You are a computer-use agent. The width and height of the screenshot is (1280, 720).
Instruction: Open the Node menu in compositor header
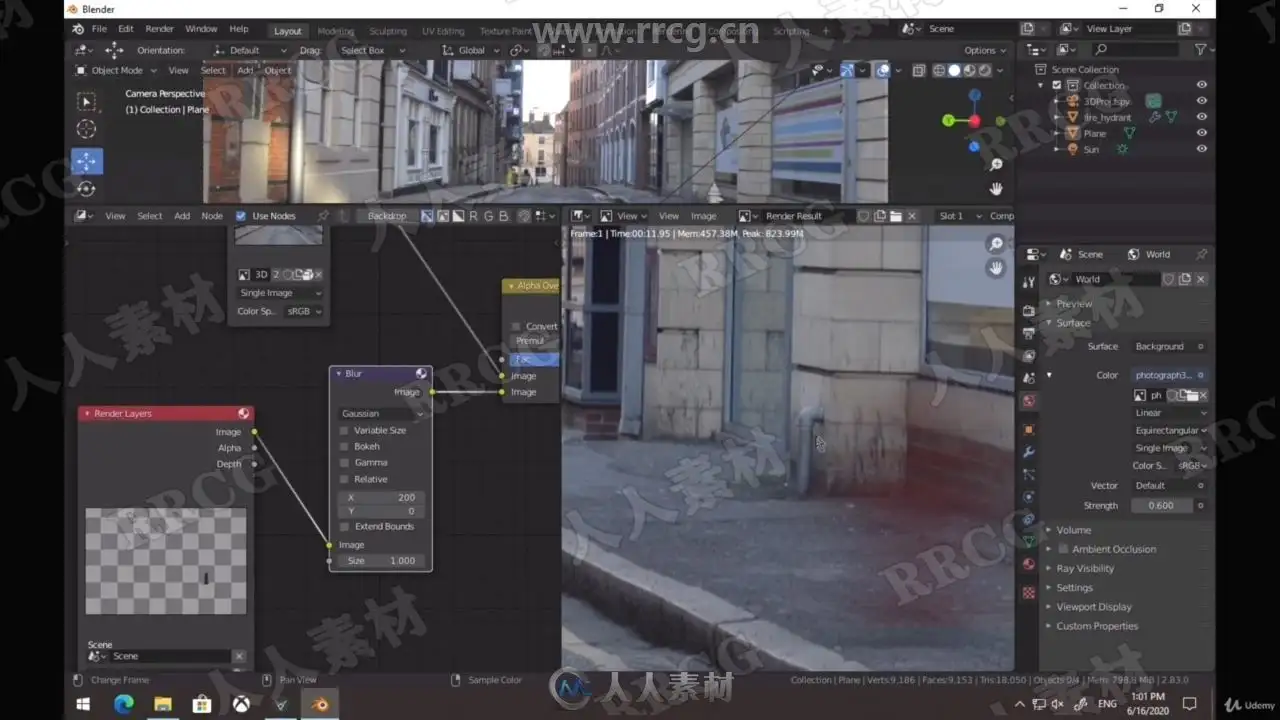tap(212, 216)
